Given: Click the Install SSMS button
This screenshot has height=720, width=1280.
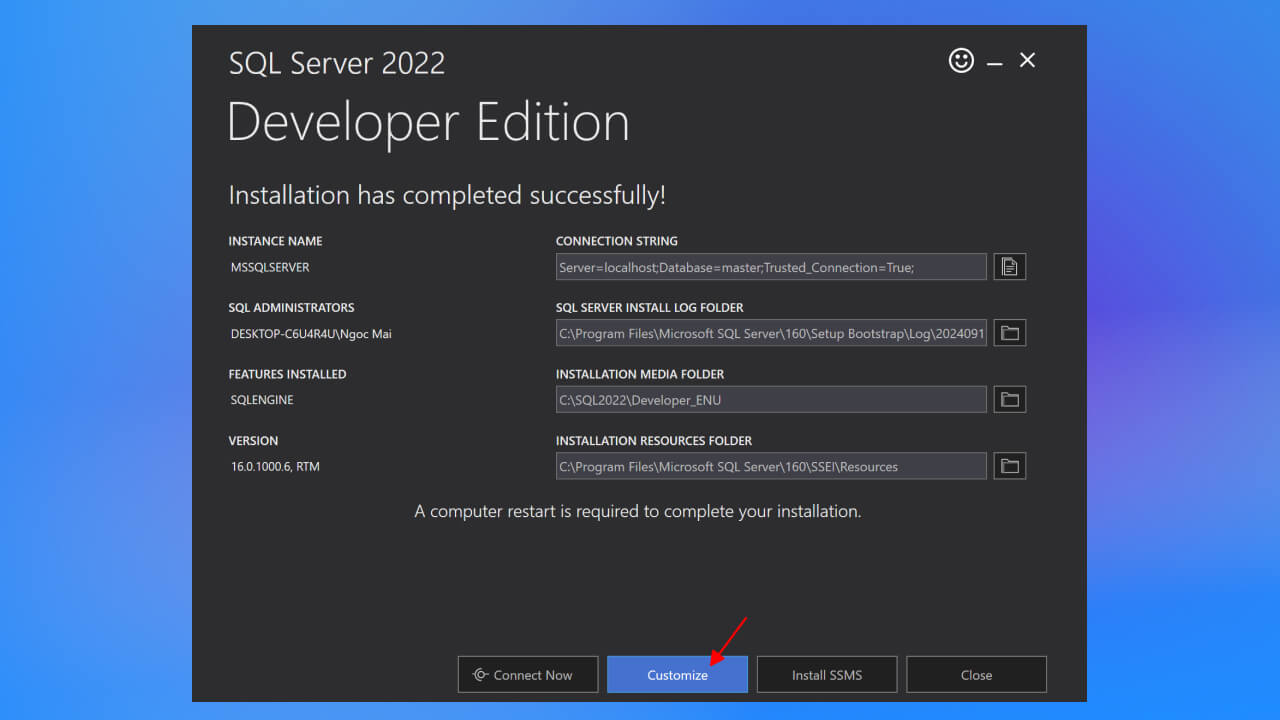Looking at the screenshot, I should point(827,675).
